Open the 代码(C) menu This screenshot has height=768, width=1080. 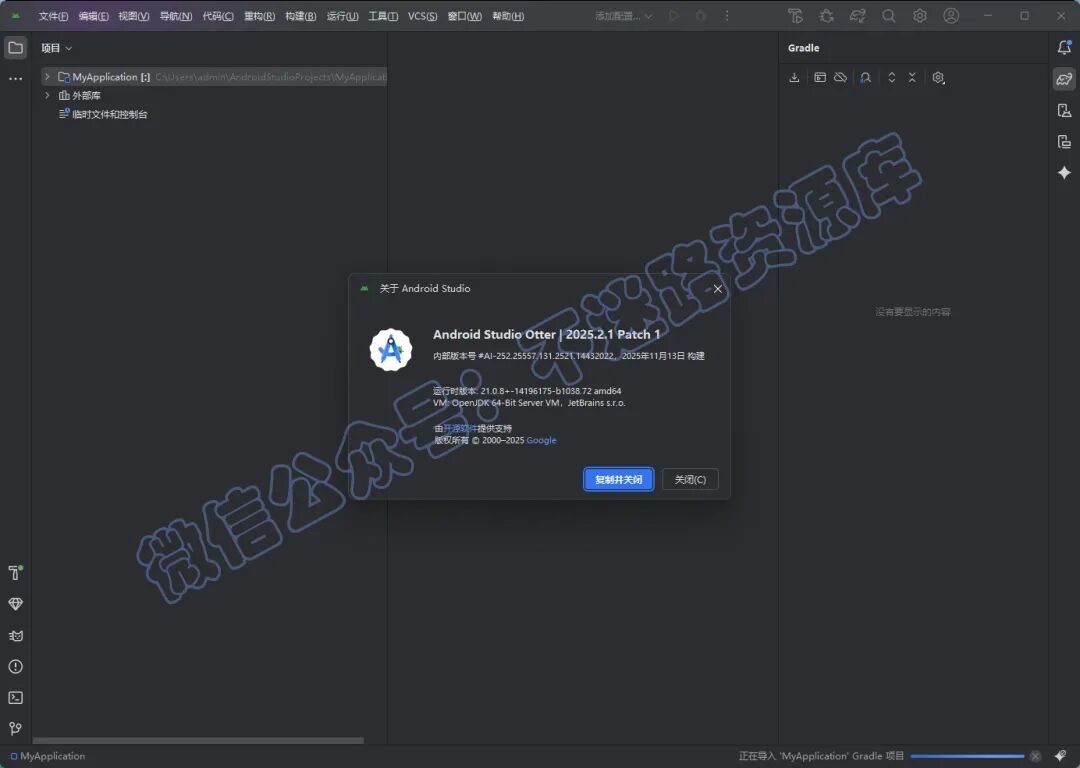(218, 16)
